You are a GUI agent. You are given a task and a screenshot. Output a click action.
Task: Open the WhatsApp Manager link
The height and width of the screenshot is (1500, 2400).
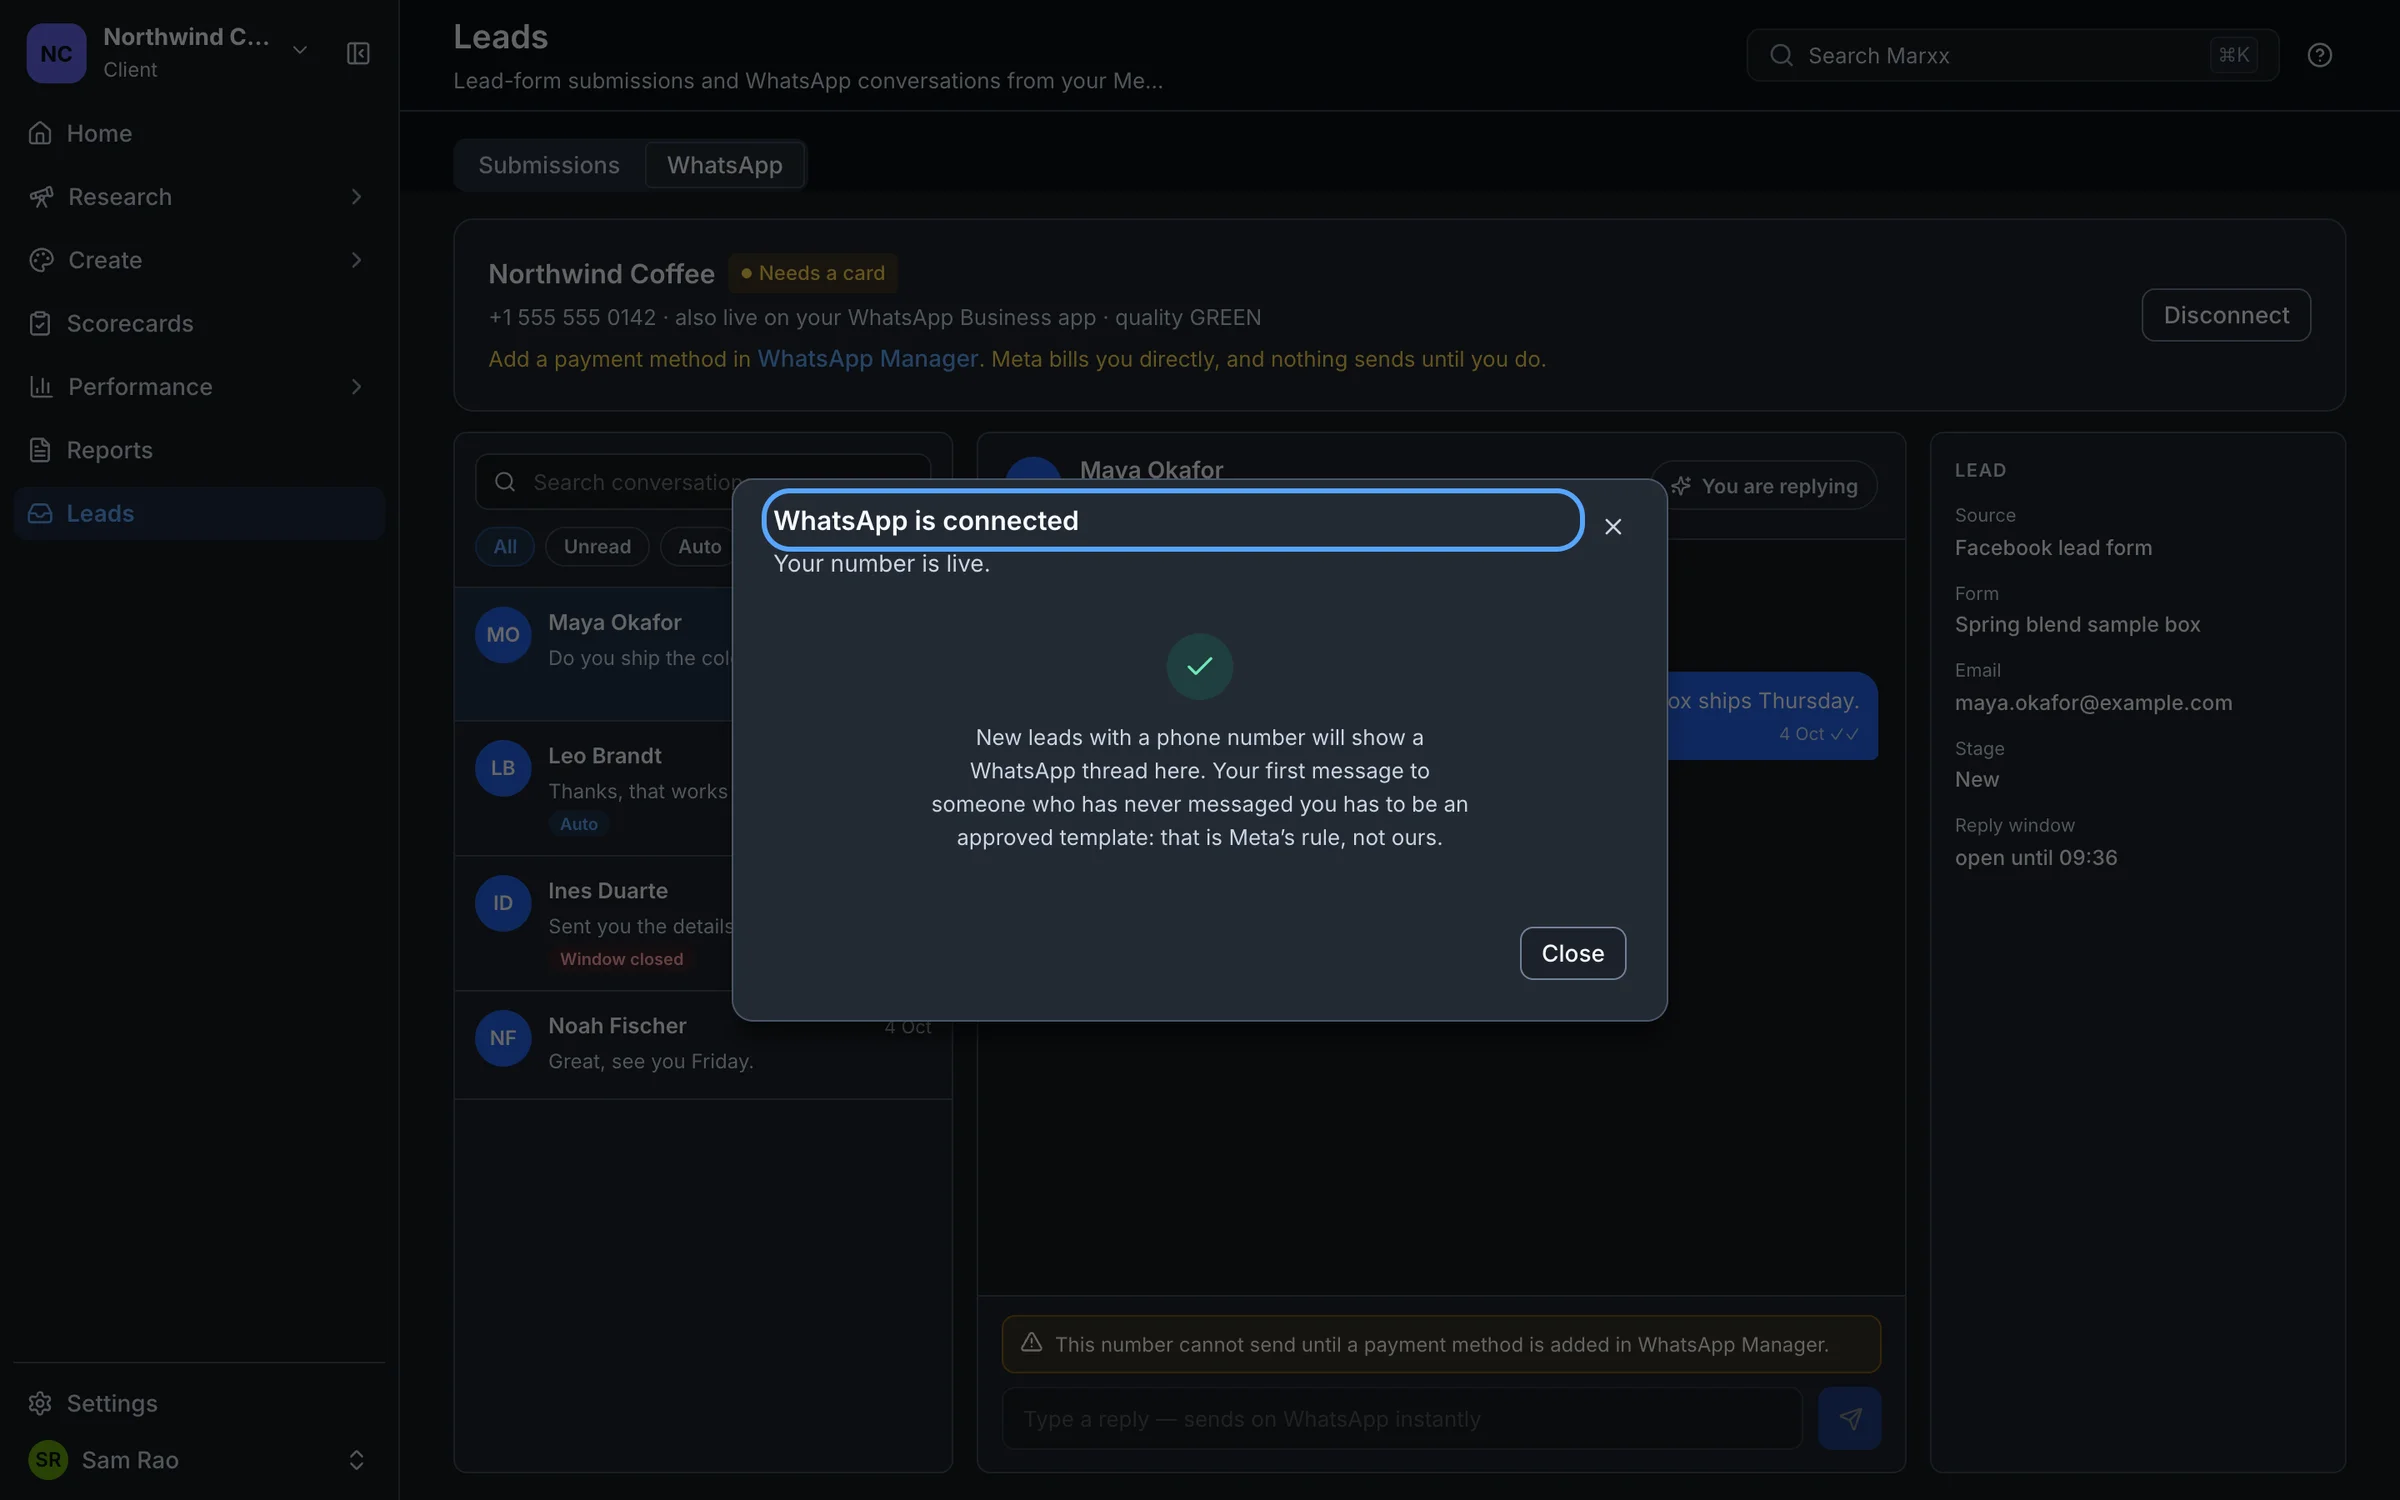pos(867,359)
